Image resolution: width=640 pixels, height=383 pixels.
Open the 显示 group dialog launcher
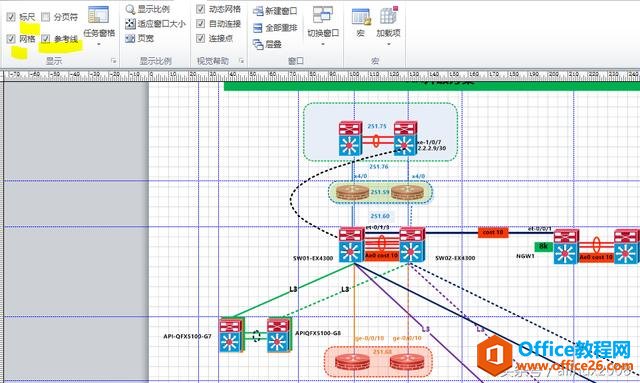point(113,61)
